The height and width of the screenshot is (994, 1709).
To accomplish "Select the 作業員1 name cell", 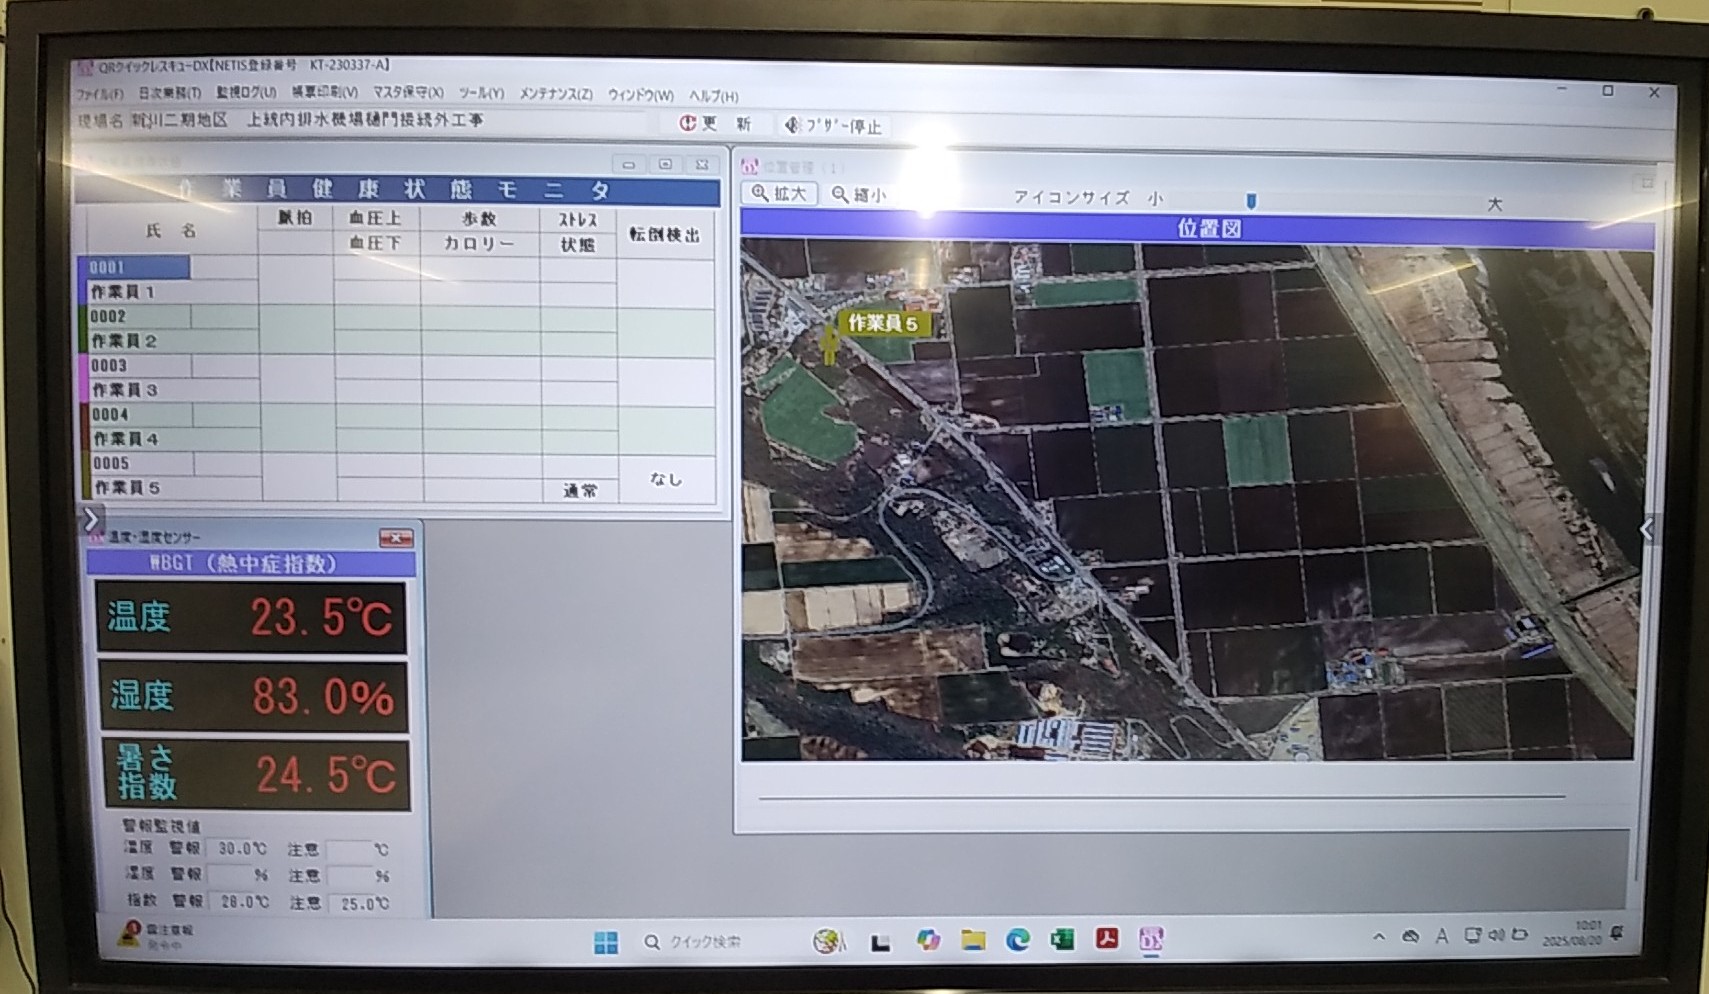I will click(168, 292).
